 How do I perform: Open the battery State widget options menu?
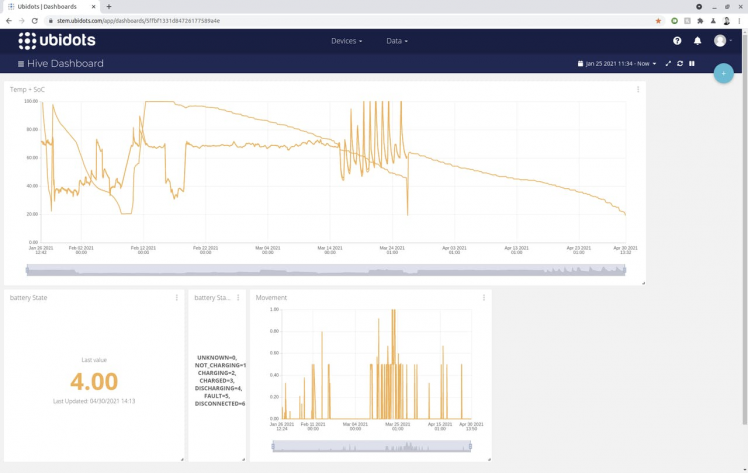(x=177, y=298)
